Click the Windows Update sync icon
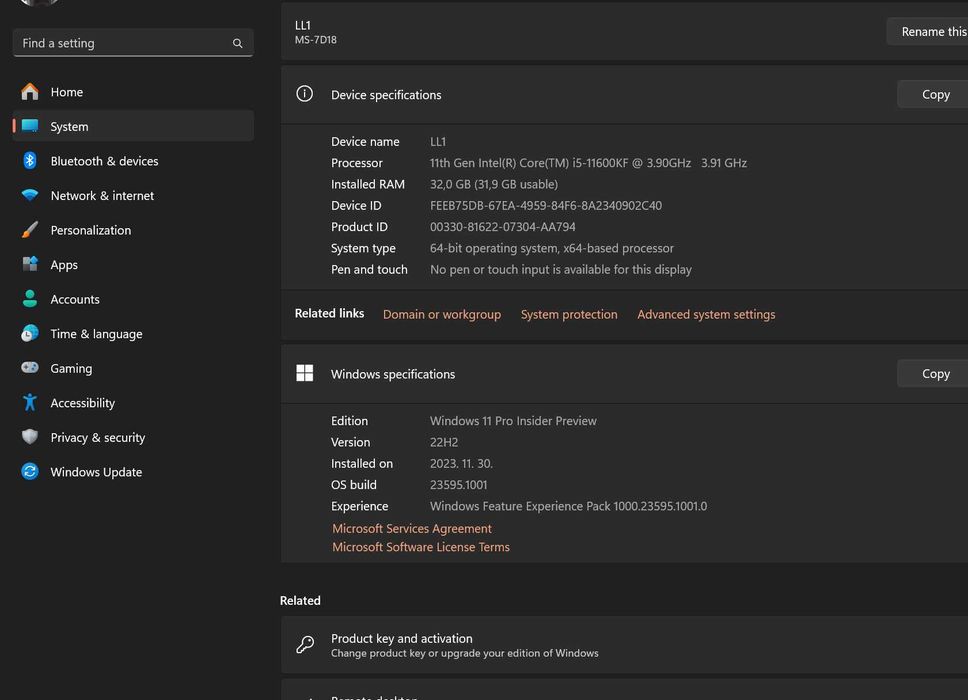The image size is (968, 700). (30, 472)
